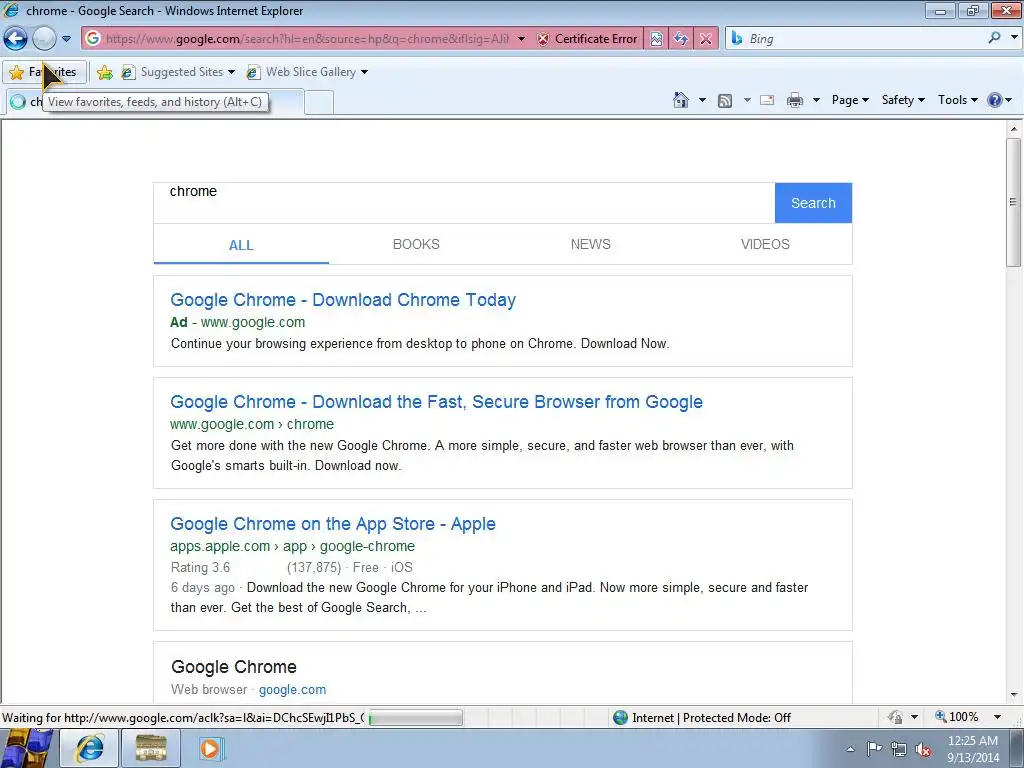Image resolution: width=1024 pixels, height=768 pixels.
Task: Click the muted volume tray icon
Action: click(x=923, y=750)
